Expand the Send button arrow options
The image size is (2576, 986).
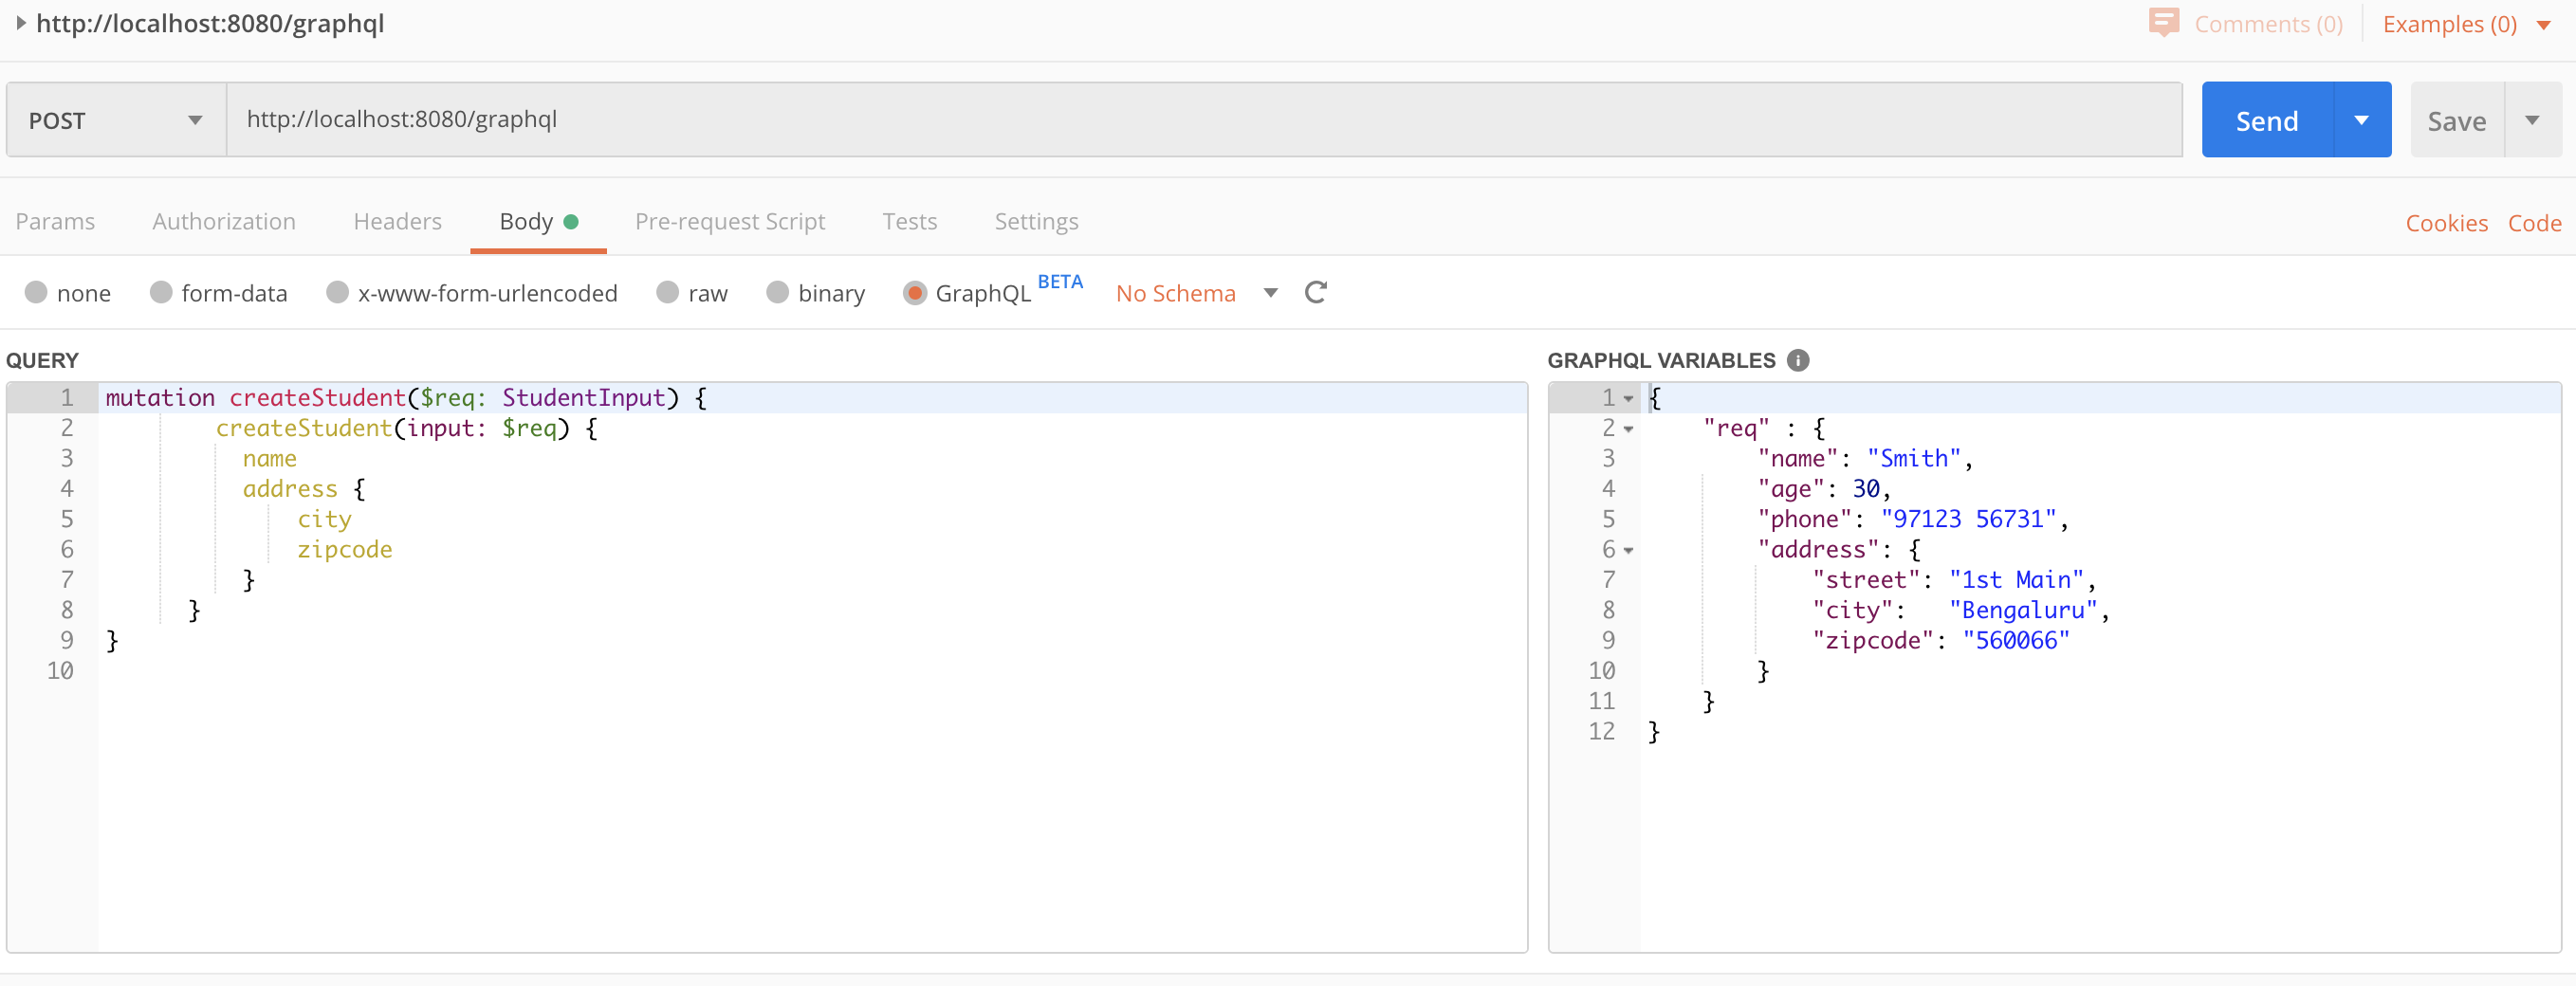click(x=2361, y=120)
